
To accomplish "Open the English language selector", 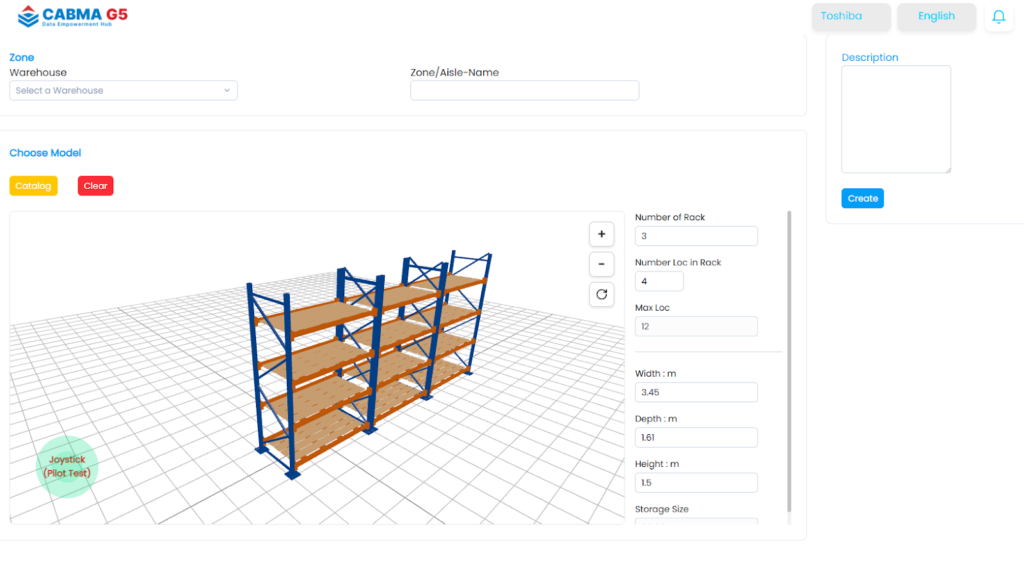I will [x=936, y=17].
